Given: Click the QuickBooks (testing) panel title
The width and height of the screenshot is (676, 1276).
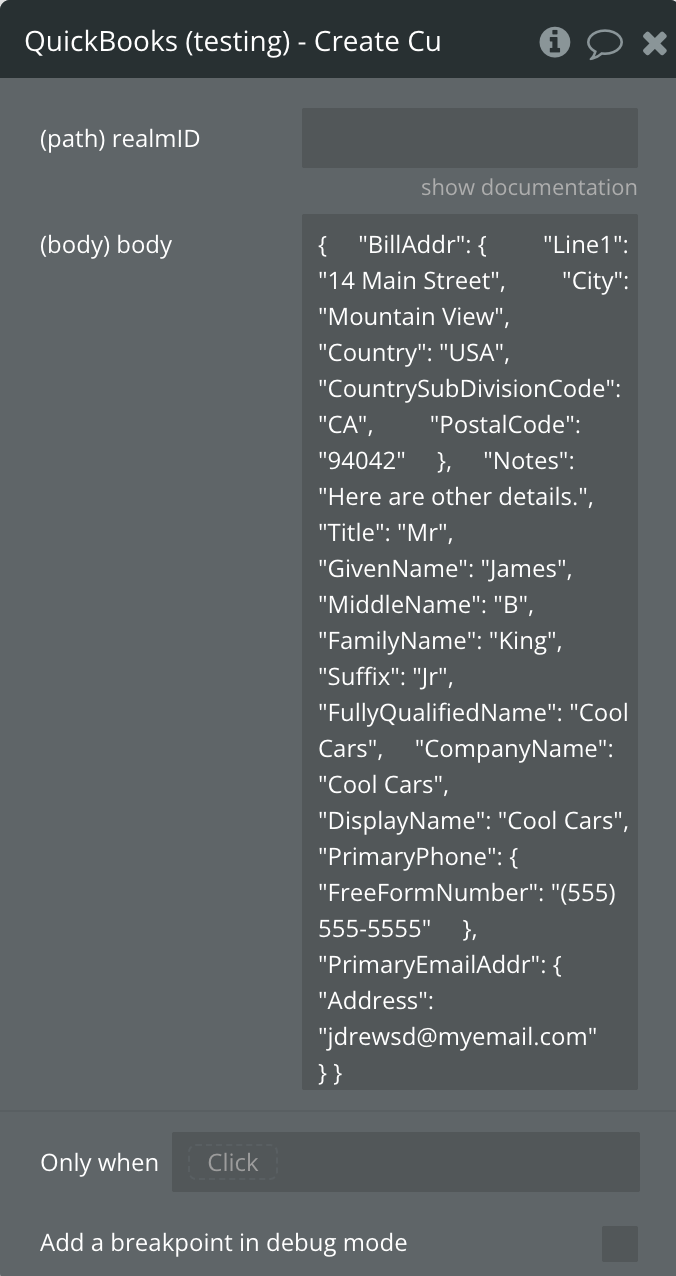Looking at the screenshot, I should click(x=232, y=42).
